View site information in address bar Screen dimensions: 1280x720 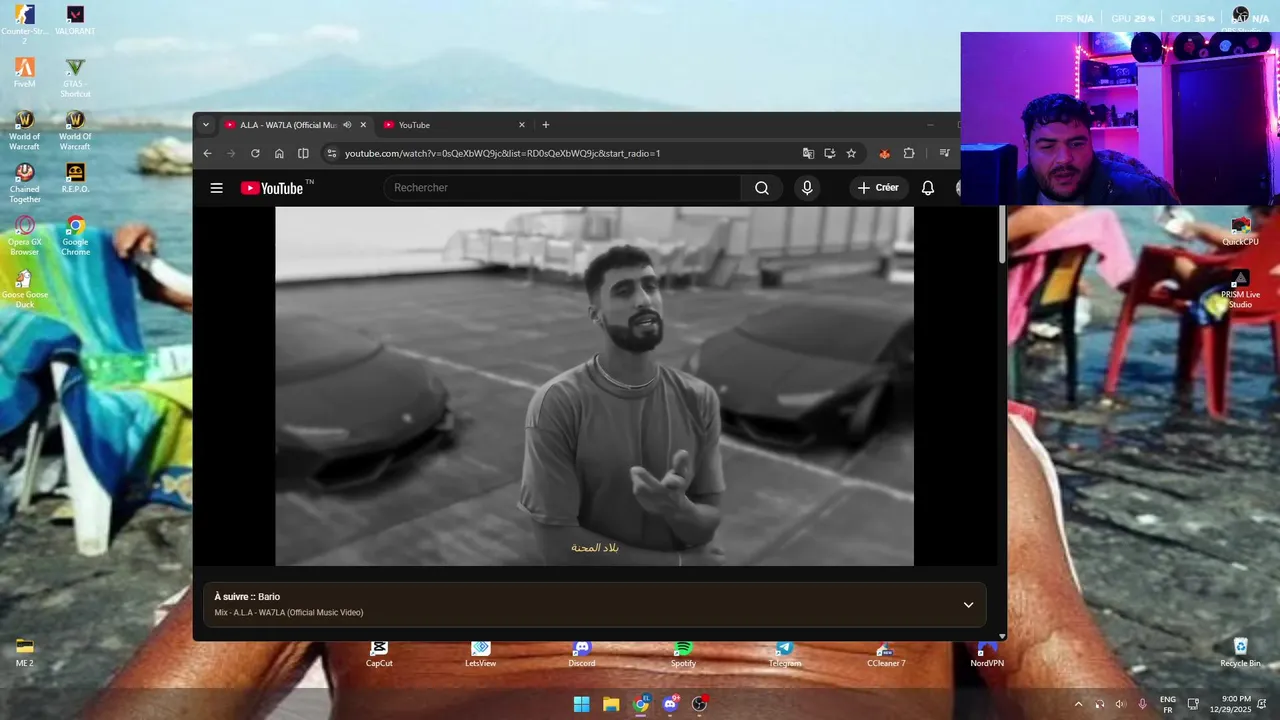(332, 153)
